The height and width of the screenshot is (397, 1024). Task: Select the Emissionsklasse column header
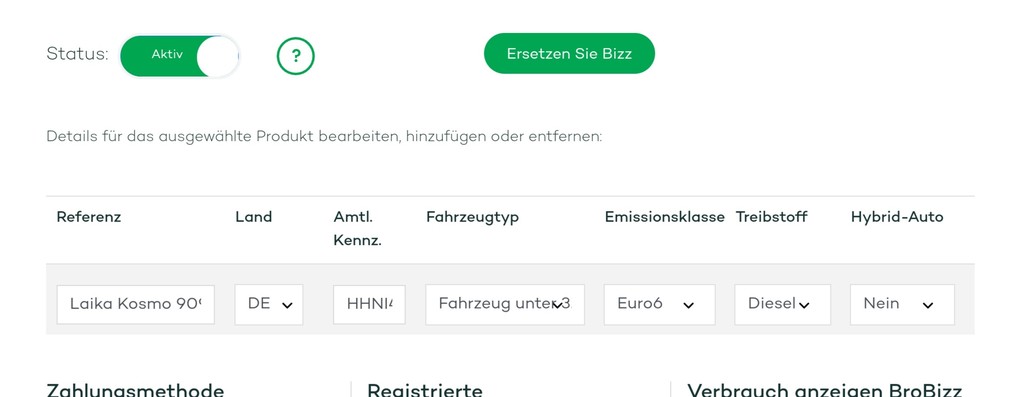click(x=664, y=217)
